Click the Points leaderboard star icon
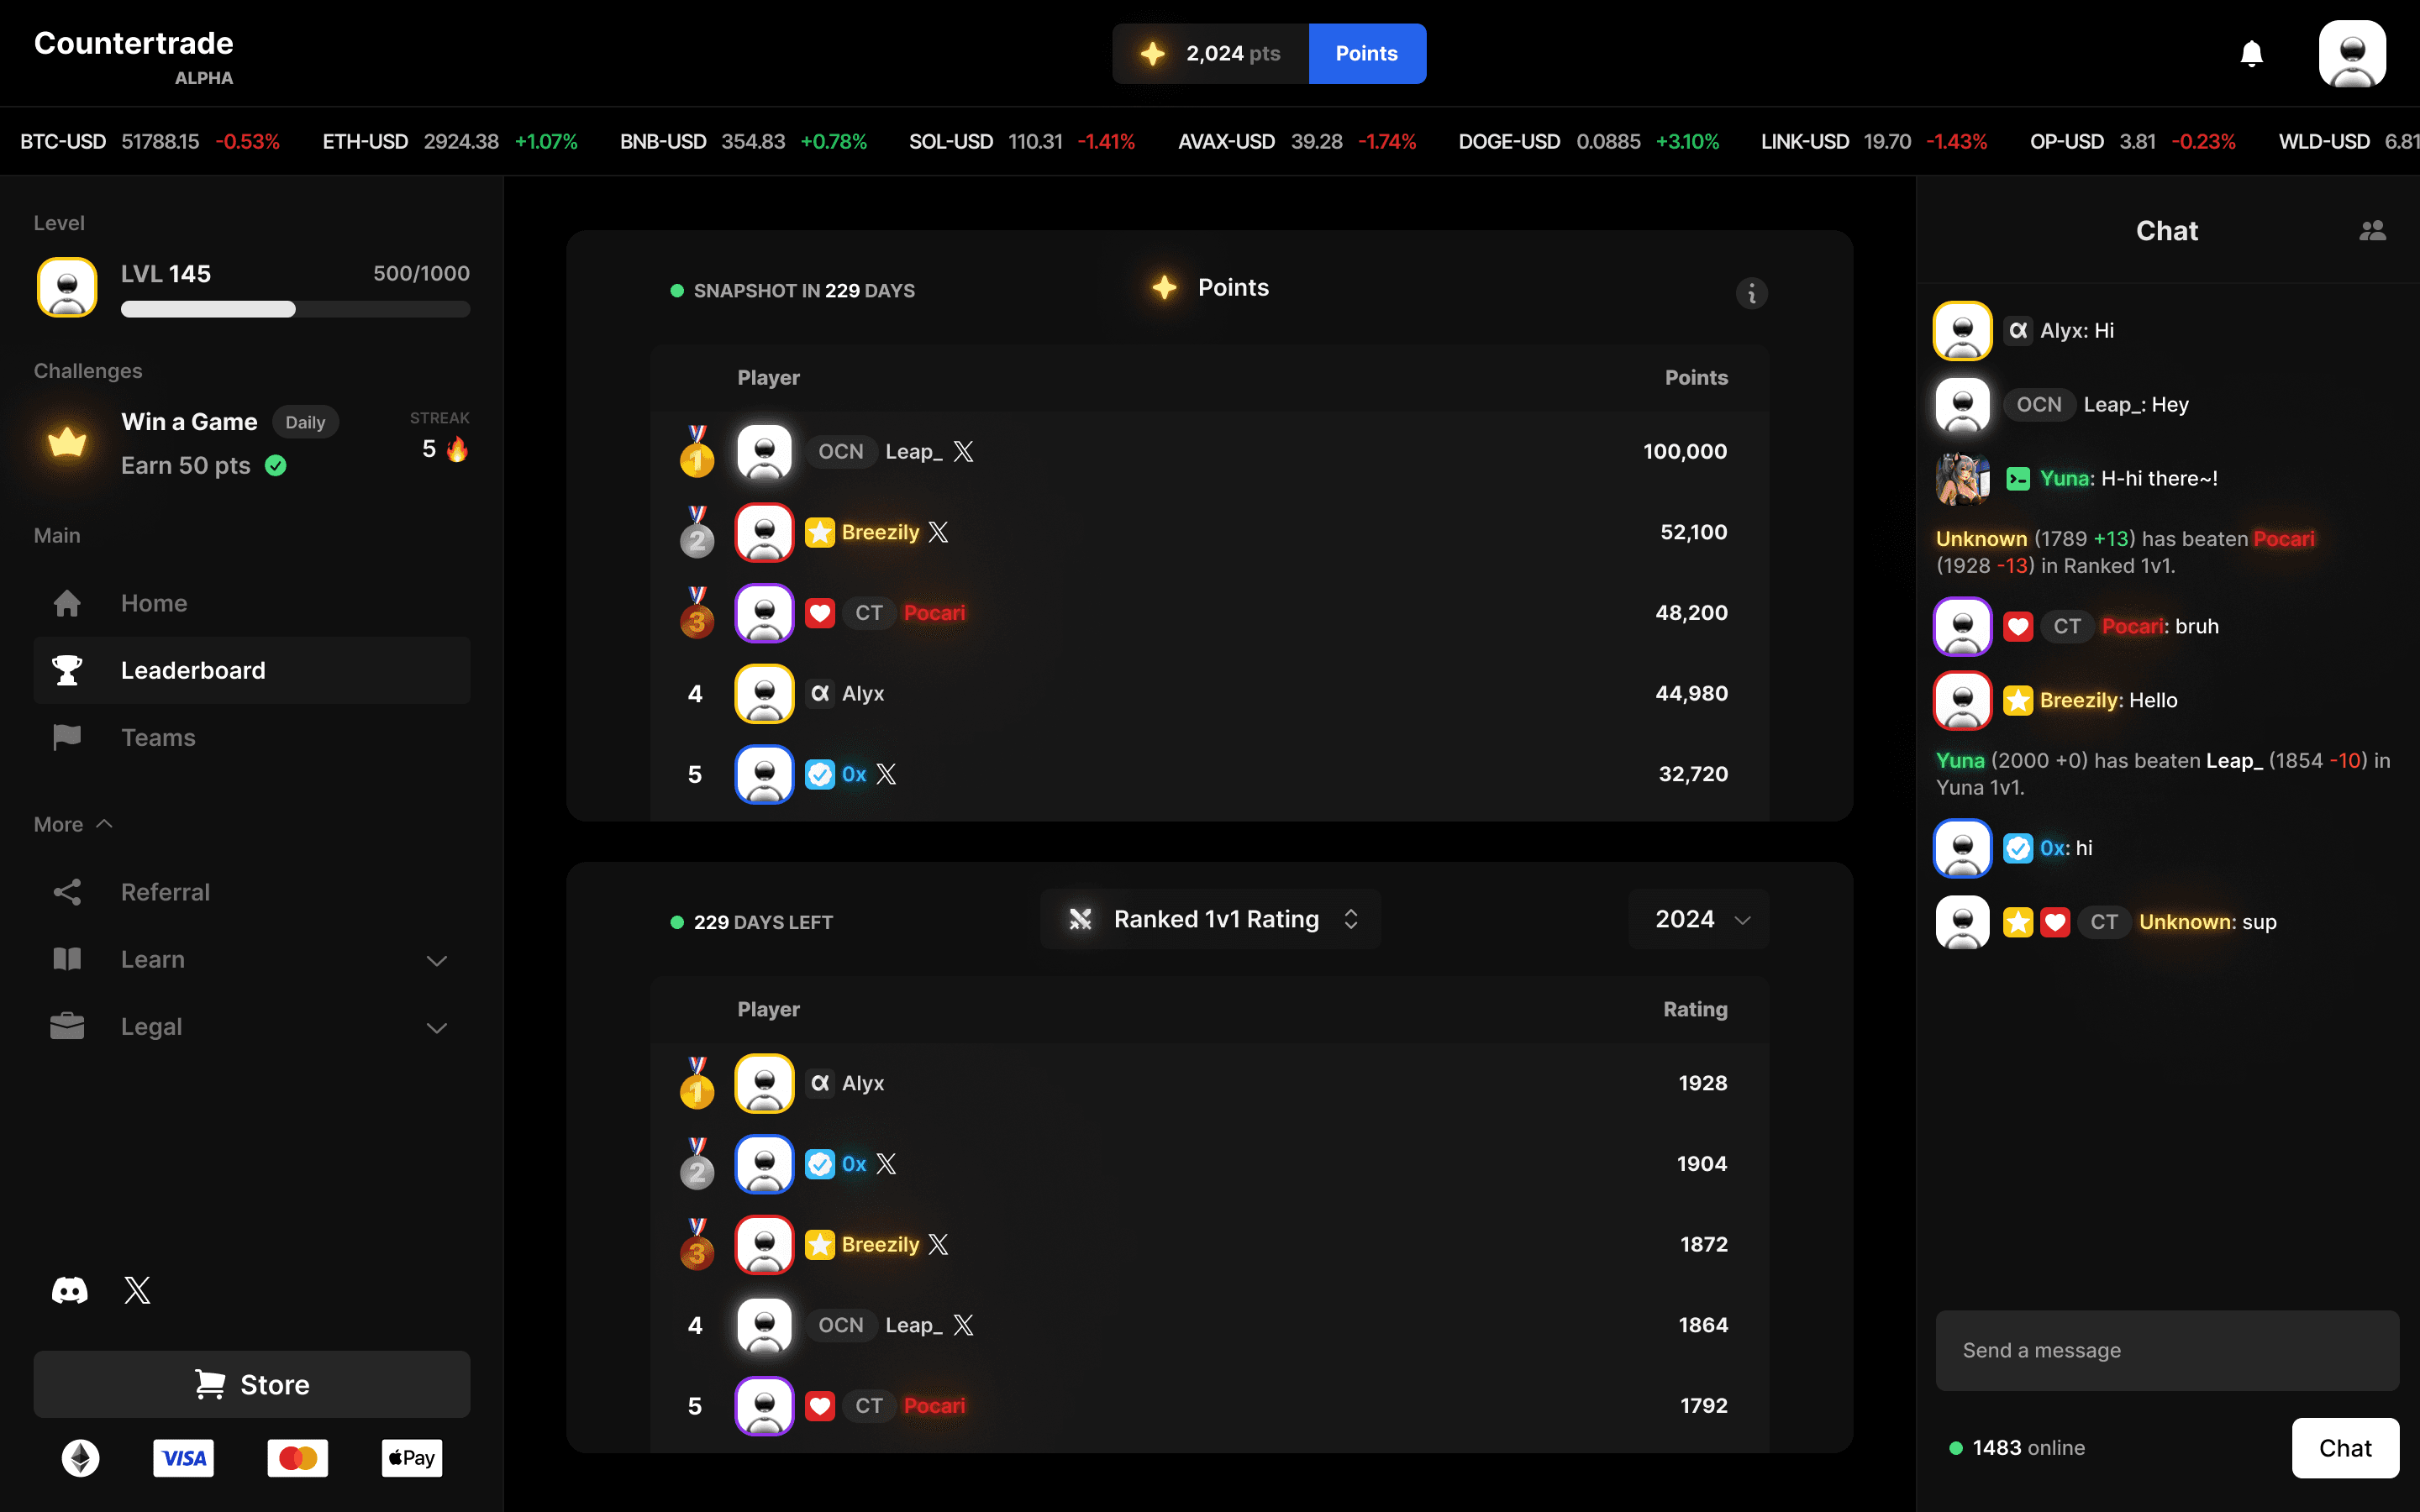Viewport: 2420px width, 1512px height. point(1164,287)
